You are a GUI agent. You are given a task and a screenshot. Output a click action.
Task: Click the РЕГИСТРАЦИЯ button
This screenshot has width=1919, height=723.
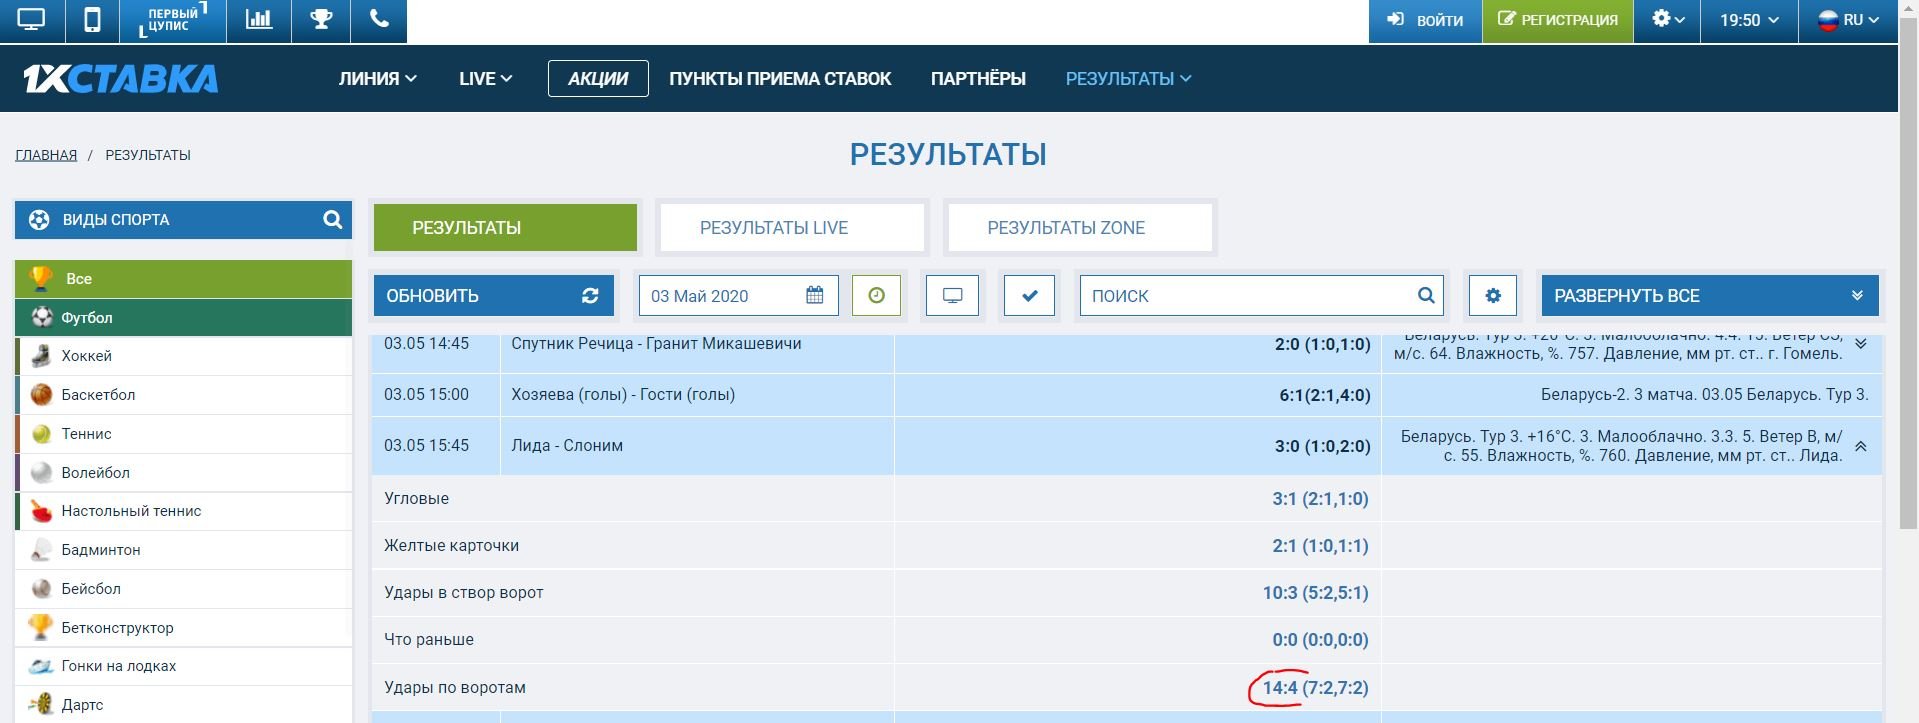[x=1557, y=20]
